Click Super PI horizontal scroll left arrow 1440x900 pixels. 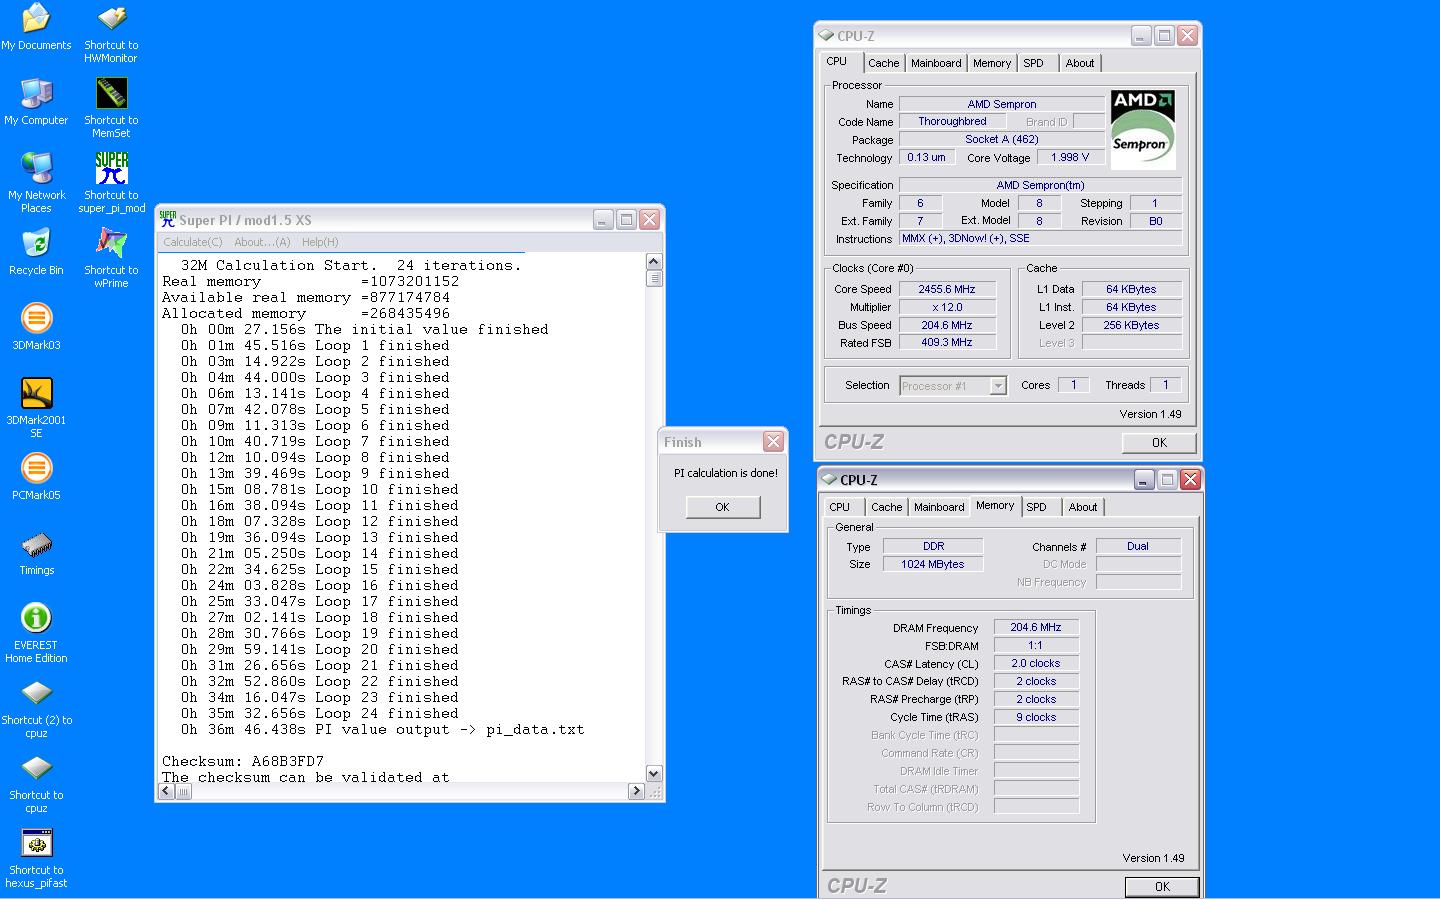pyautogui.click(x=167, y=791)
